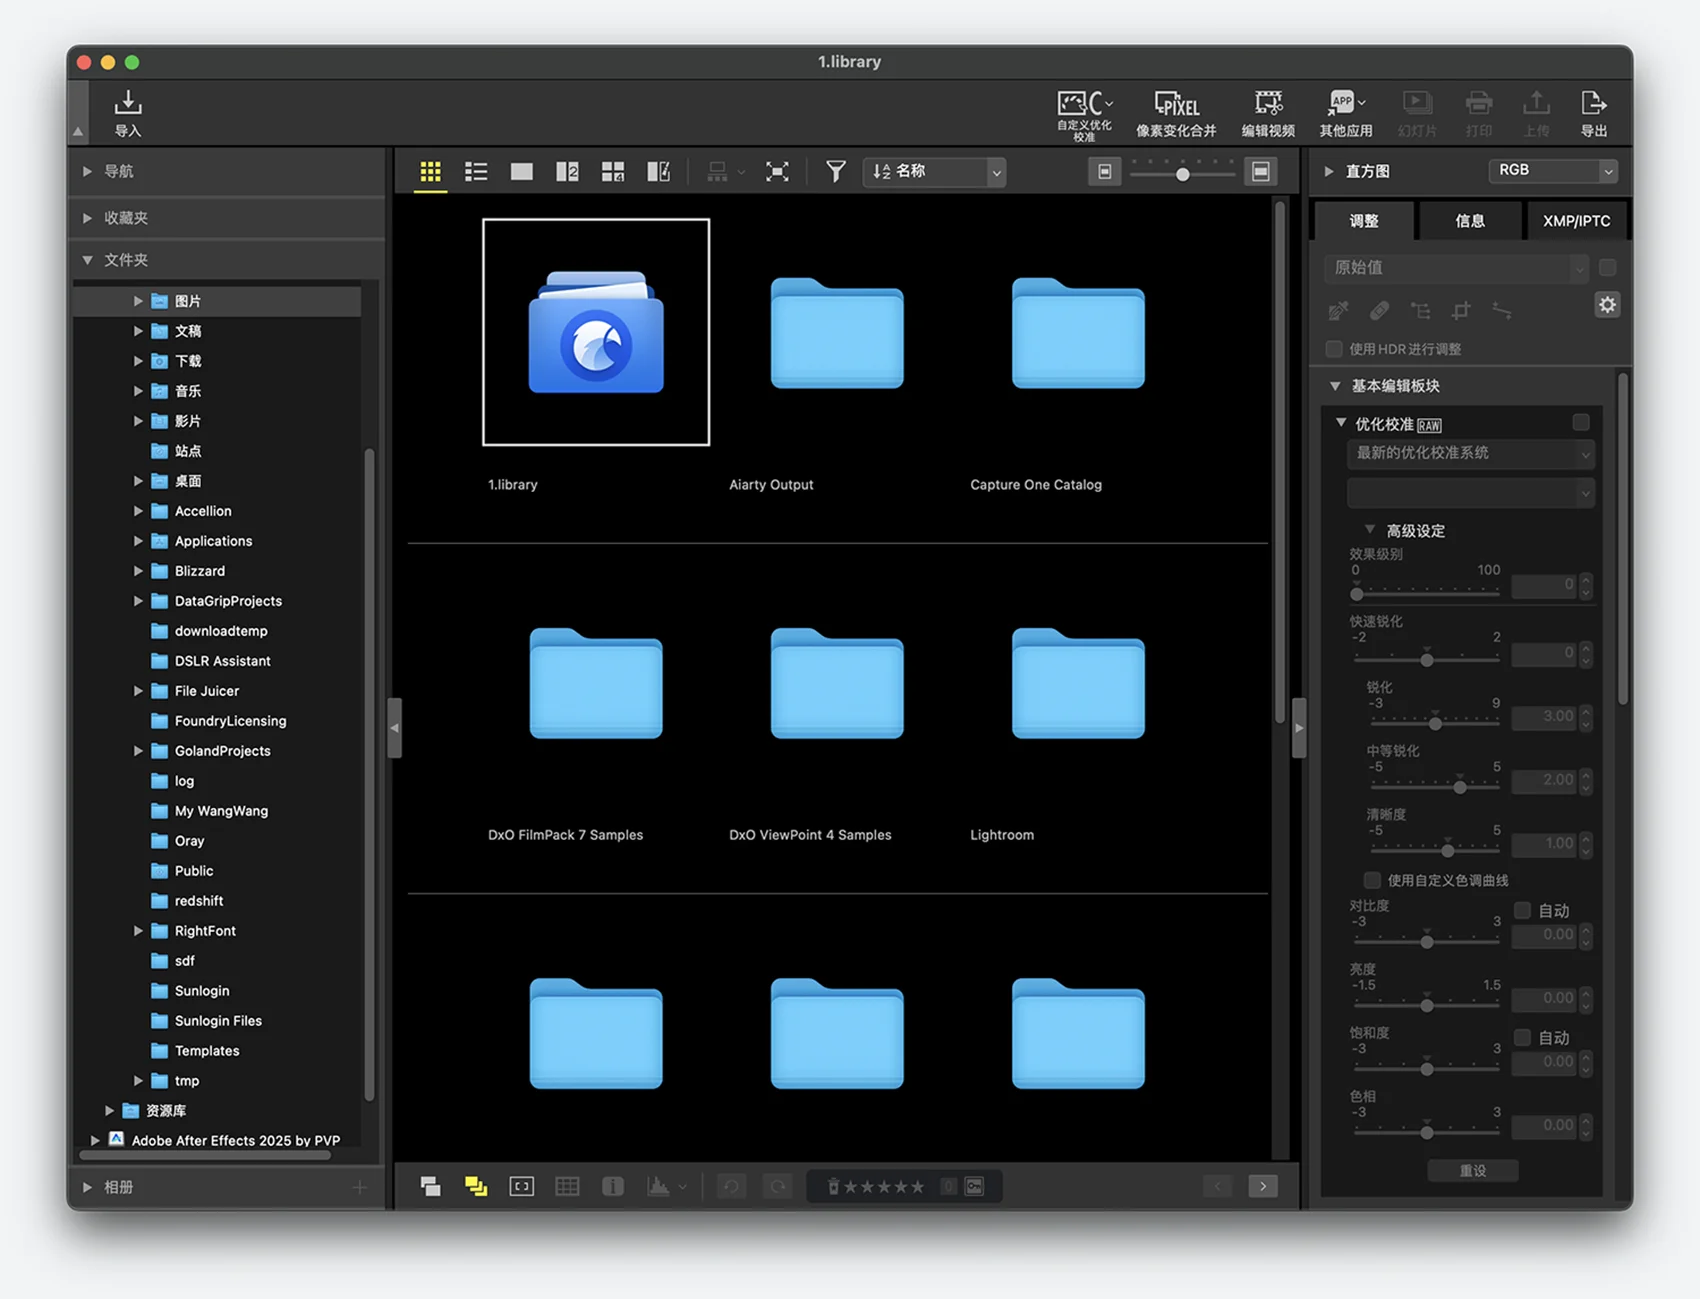Adjust the 清晰度 clarity slider
The height and width of the screenshot is (1299, 1700).
pyautogui.click(x=1447, y=849)
